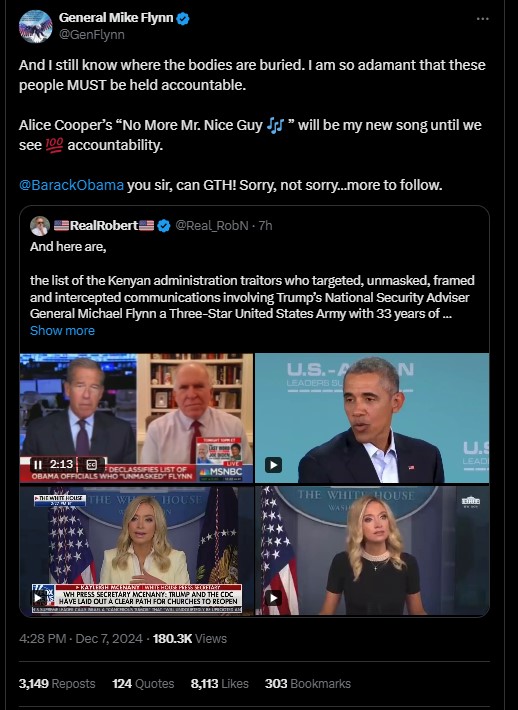The width and height of the screenshot is (518, 710).
Task: View the 124 Quotes list
Action: (x=143, y=683)
